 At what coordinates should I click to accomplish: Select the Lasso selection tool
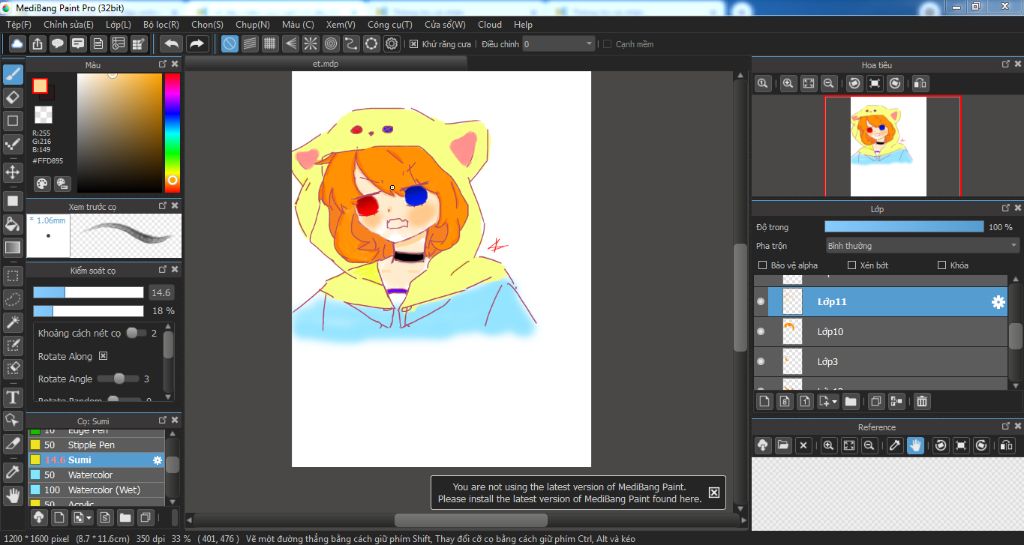12,299
